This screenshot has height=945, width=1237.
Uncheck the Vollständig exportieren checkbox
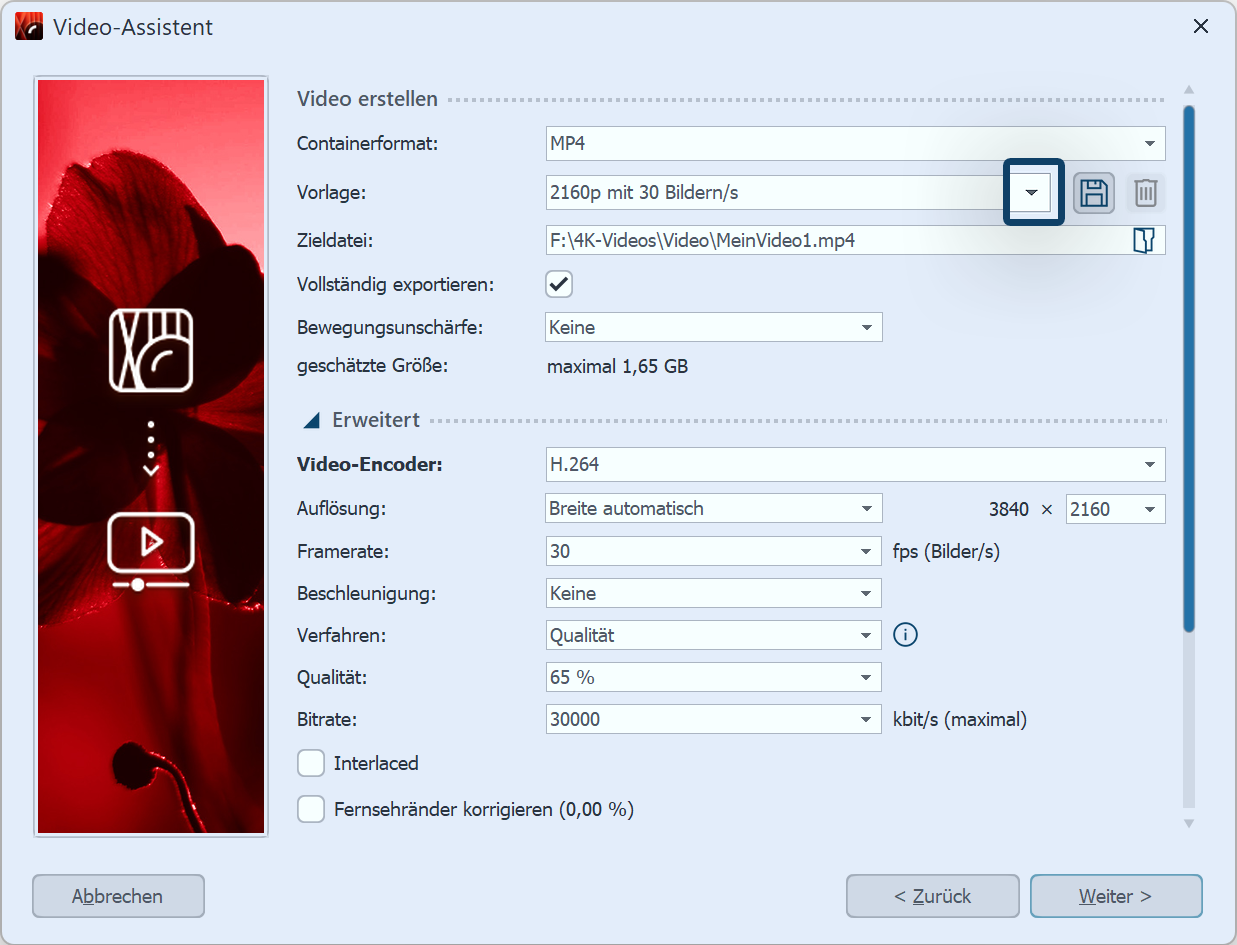click(559, 284)
